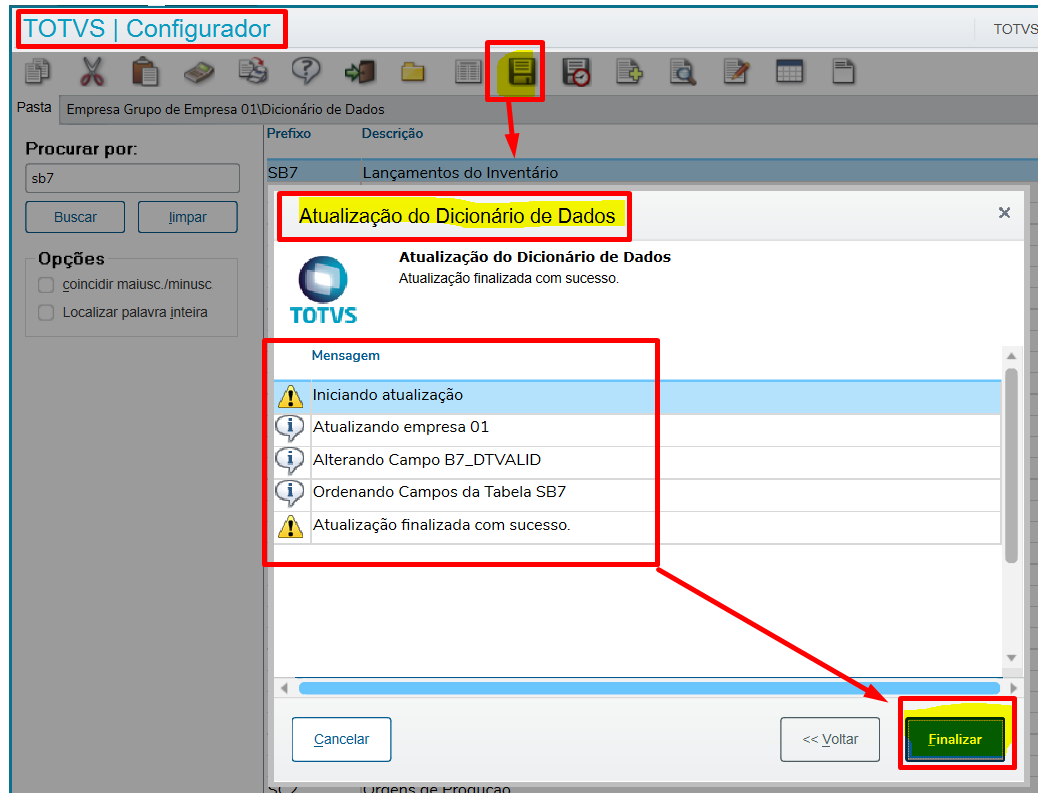Viewport: 1045px width, 801px height.
Task: Click the printer spool icon
Action: tap(253, 71)
